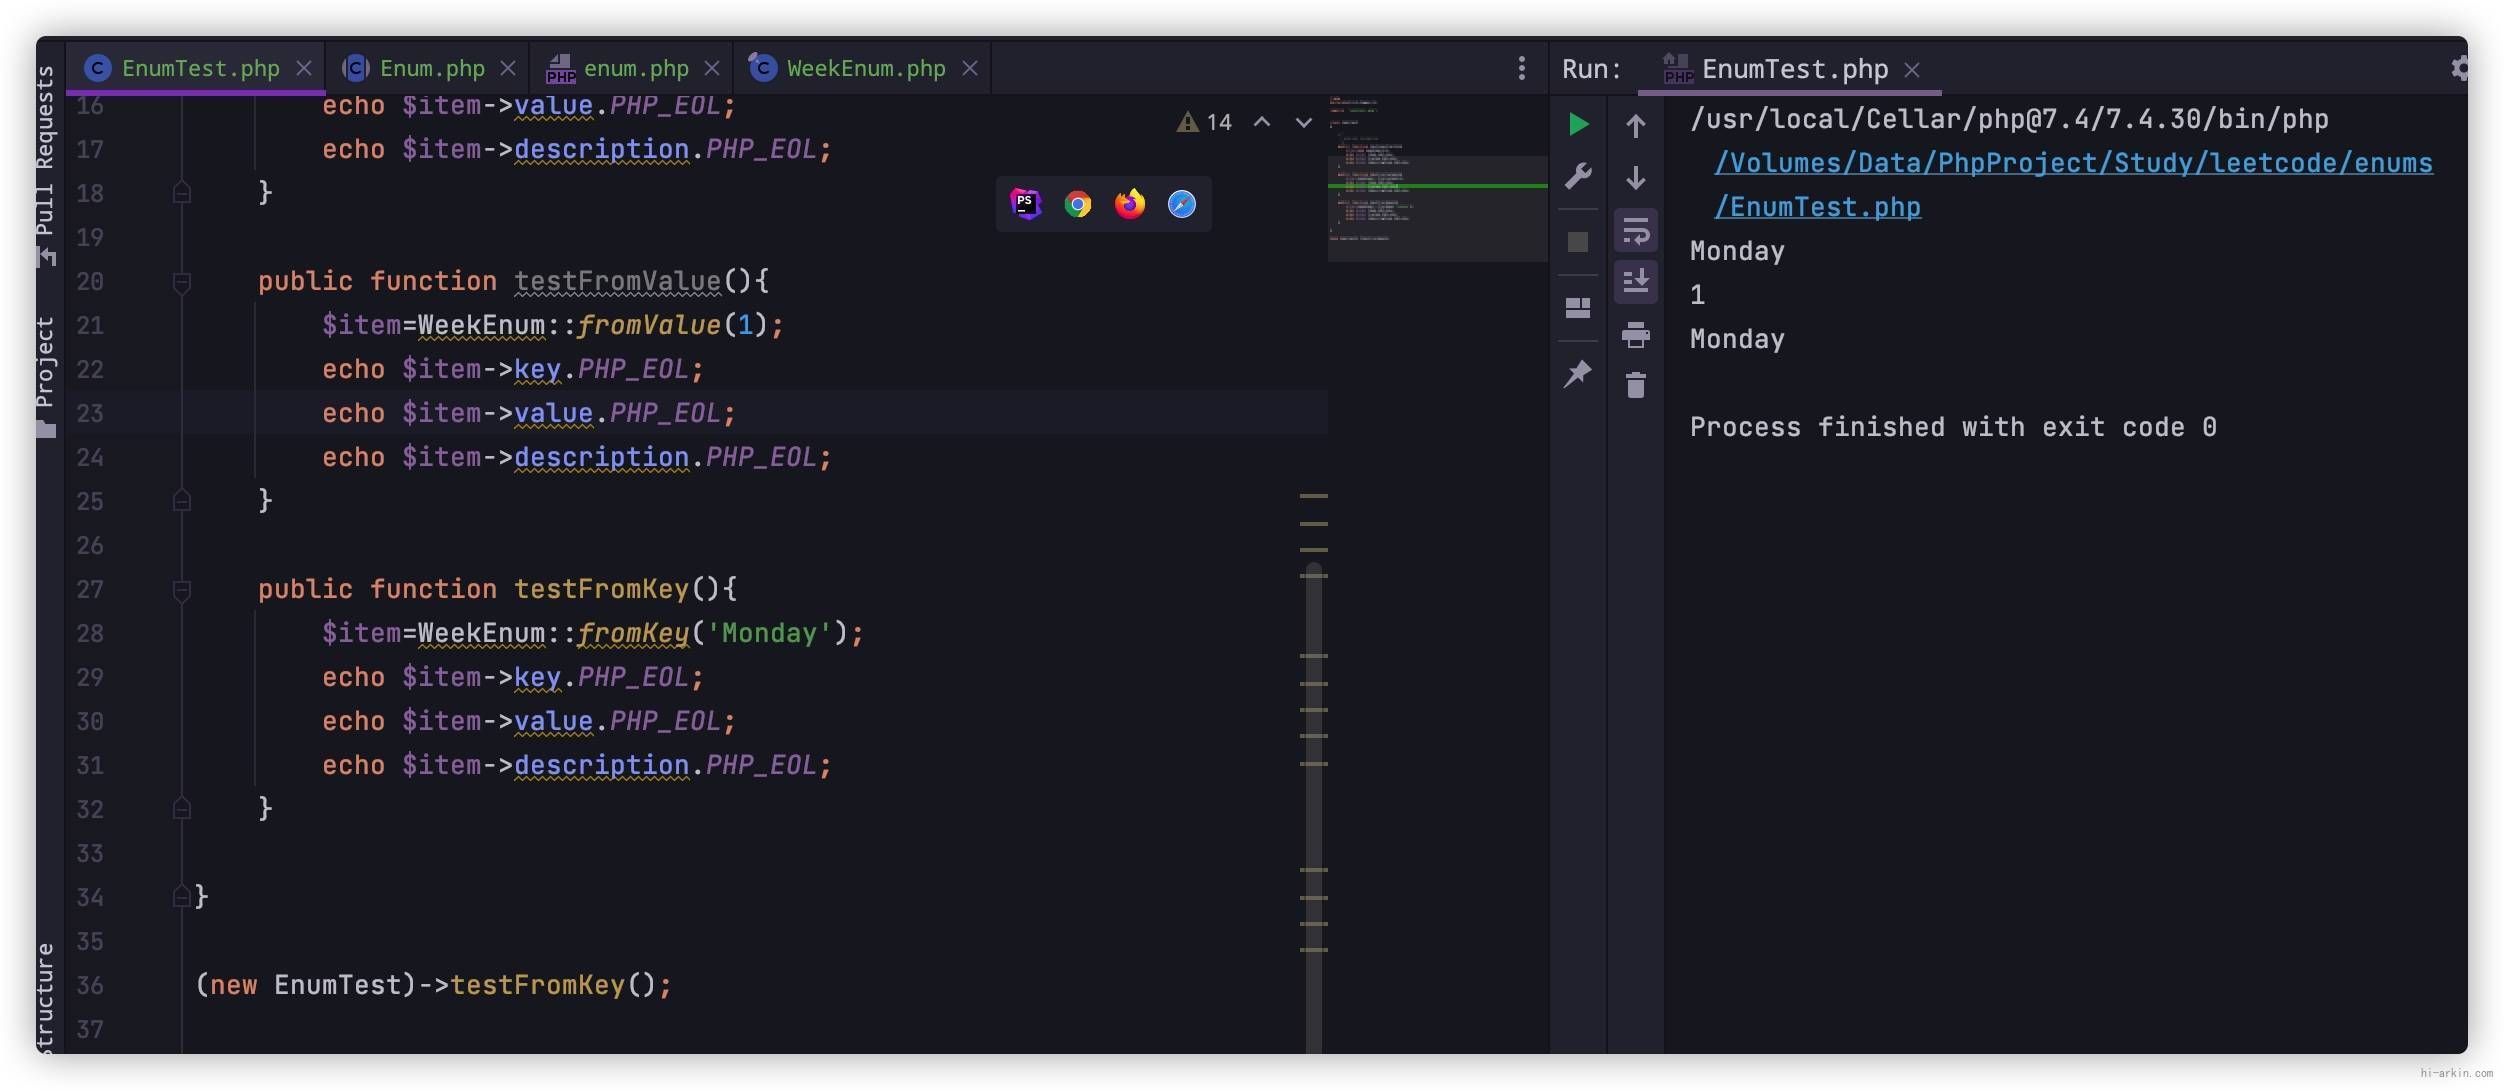Open run configuration wrench icon
The image size is (2504, 1090).
1578,176
